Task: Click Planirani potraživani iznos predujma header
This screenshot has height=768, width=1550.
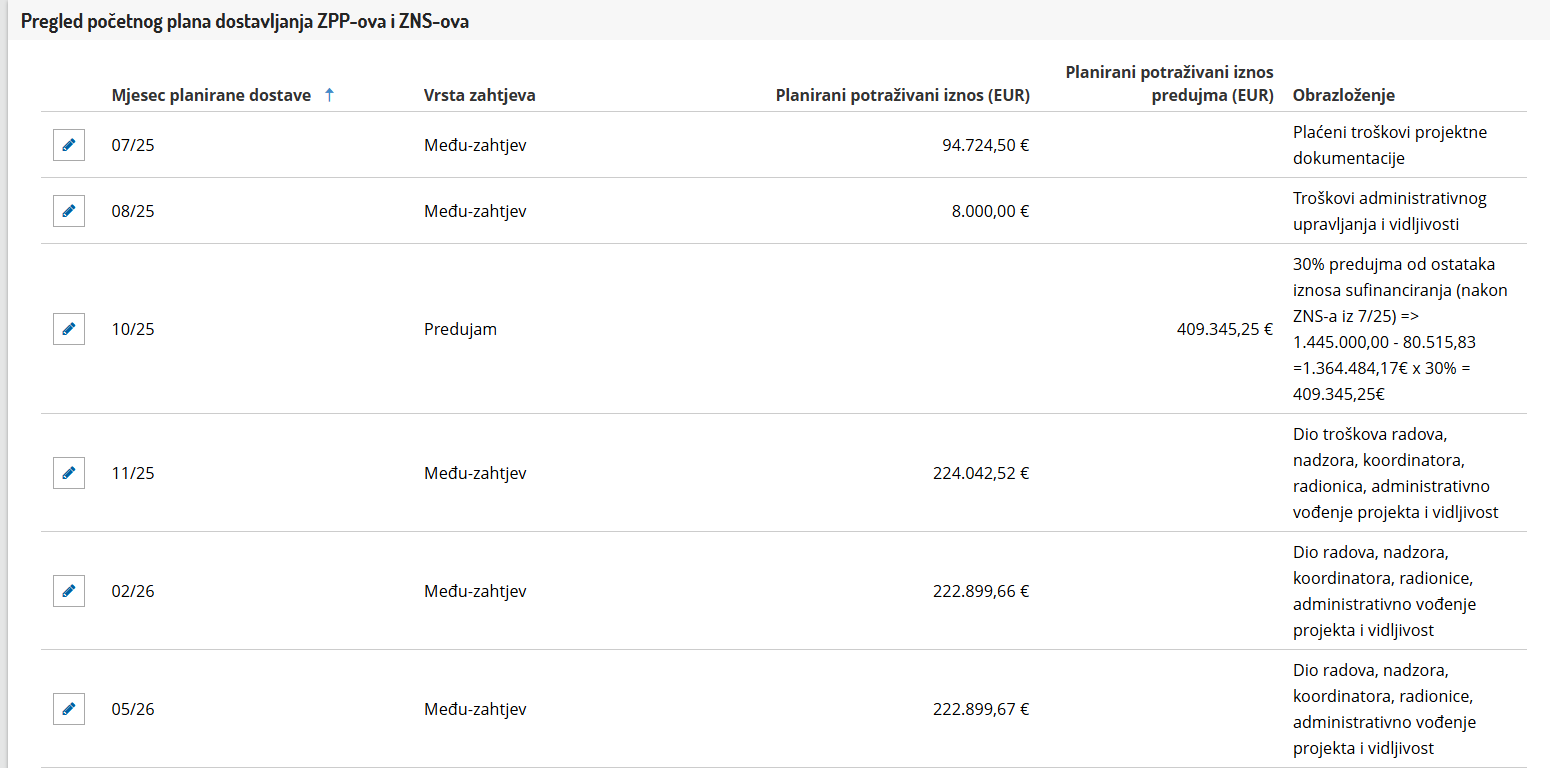Action: [x=1169, y=84]
